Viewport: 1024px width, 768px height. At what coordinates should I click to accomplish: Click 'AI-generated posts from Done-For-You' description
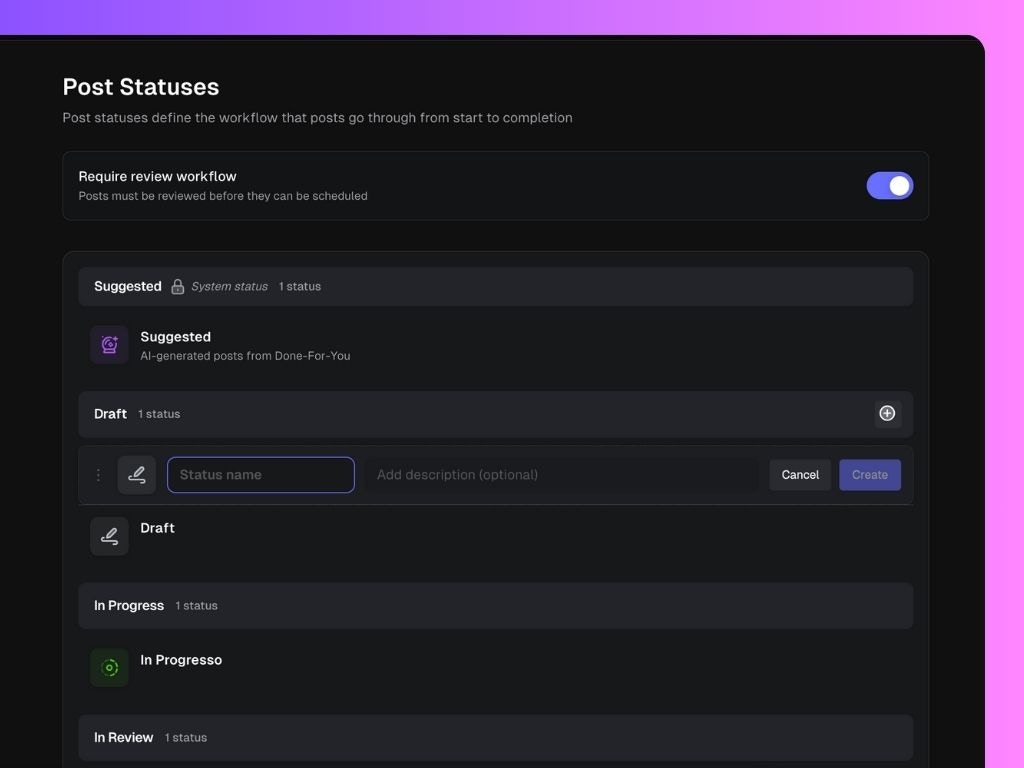[x=245, y=356]
